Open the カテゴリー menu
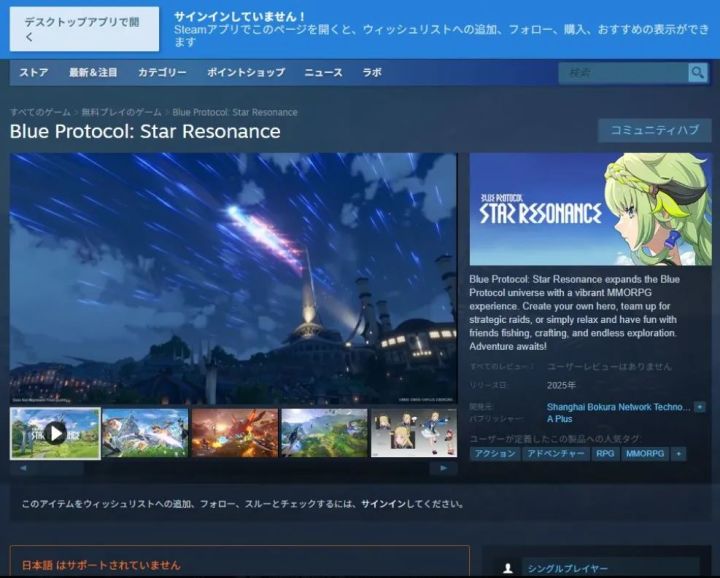This screenshot has width=720, height=578. [x=162, y=73]
